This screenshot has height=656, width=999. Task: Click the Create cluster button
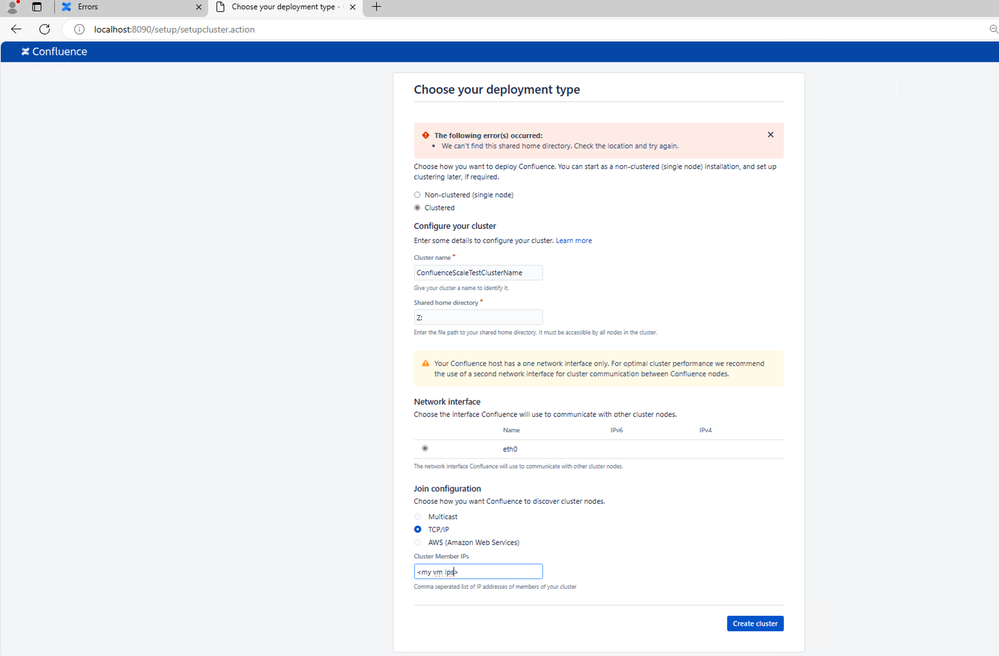point(755,624)
